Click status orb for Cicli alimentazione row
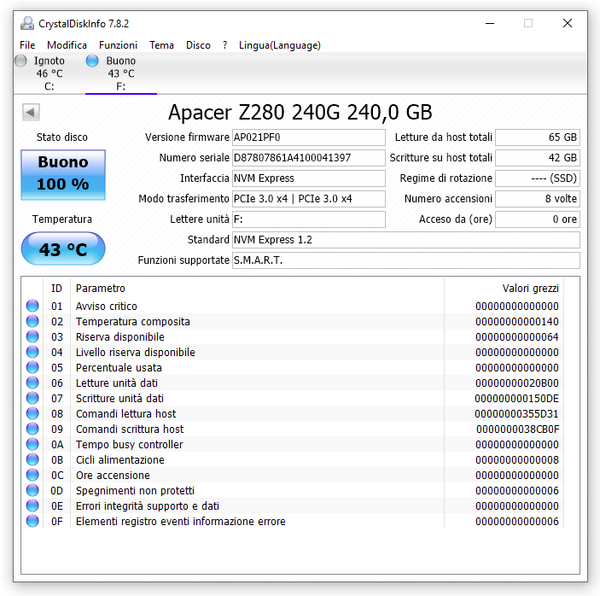The height and width of the screenshot is (596, 600). pyautogui.click(x=33, y=459)
